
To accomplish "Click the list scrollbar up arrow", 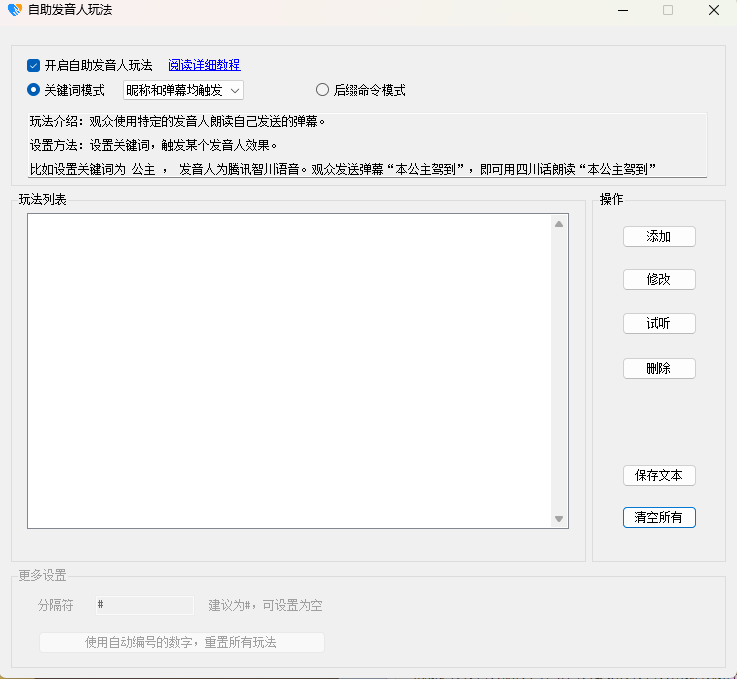I will coord(559,224).
